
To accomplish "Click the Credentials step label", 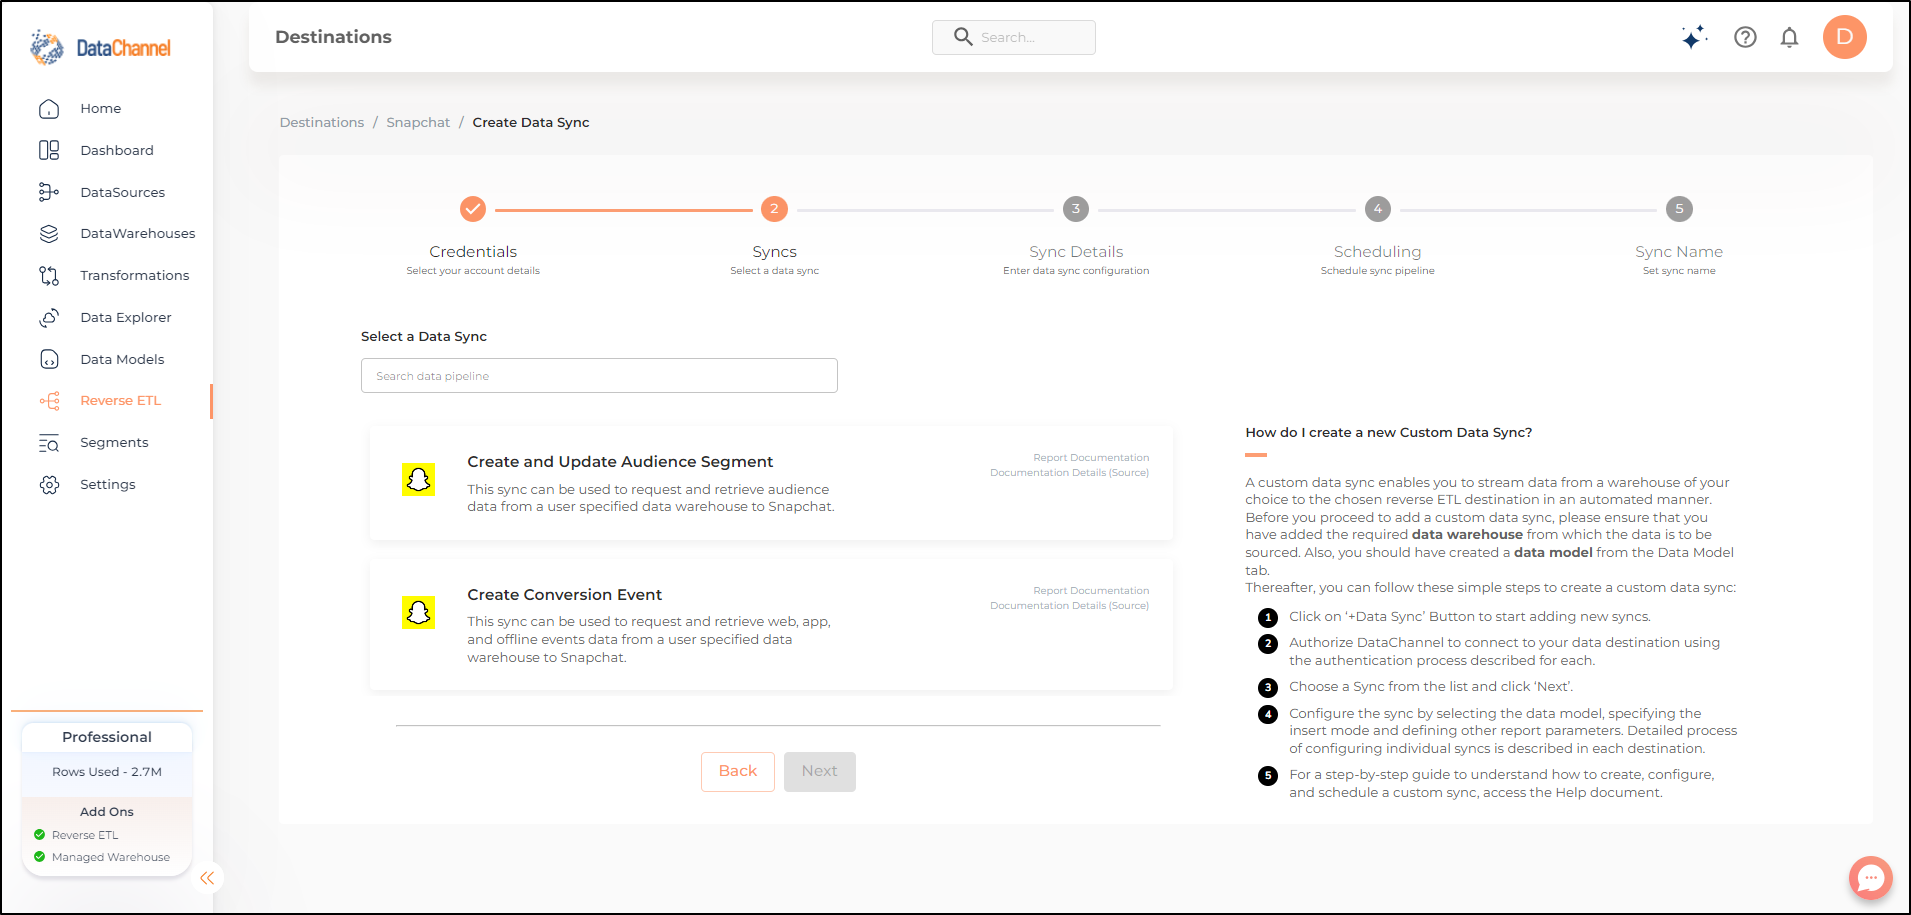I will [473, 252].
